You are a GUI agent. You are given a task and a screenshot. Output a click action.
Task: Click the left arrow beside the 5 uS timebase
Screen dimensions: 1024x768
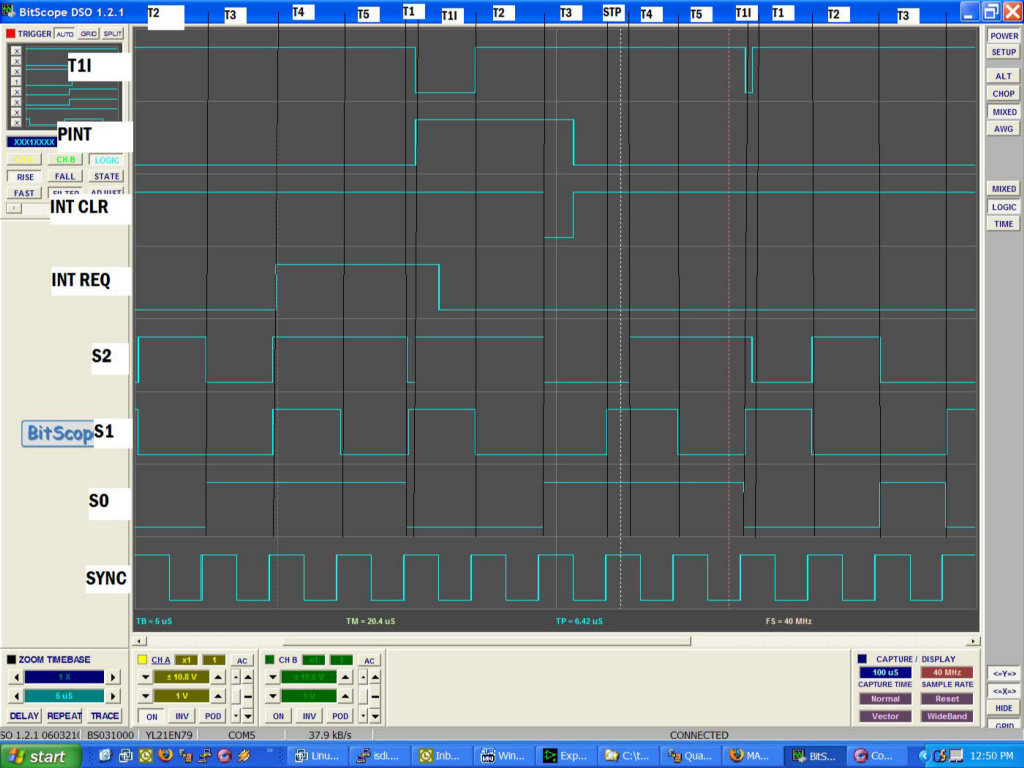tap(16, 696)
